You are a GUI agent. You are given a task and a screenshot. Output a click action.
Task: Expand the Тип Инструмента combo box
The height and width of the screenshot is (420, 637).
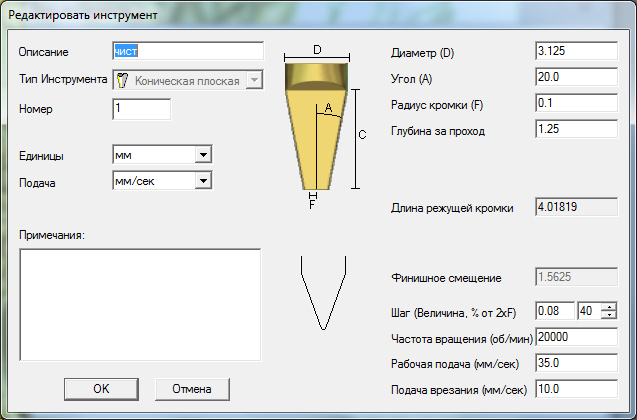(254, 81)
